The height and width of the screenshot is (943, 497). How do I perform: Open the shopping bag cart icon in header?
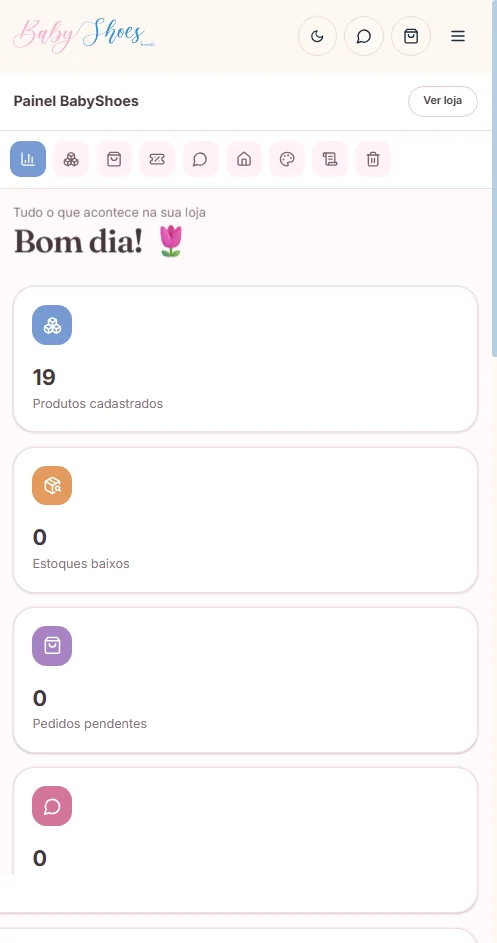(x=411, y=36)
